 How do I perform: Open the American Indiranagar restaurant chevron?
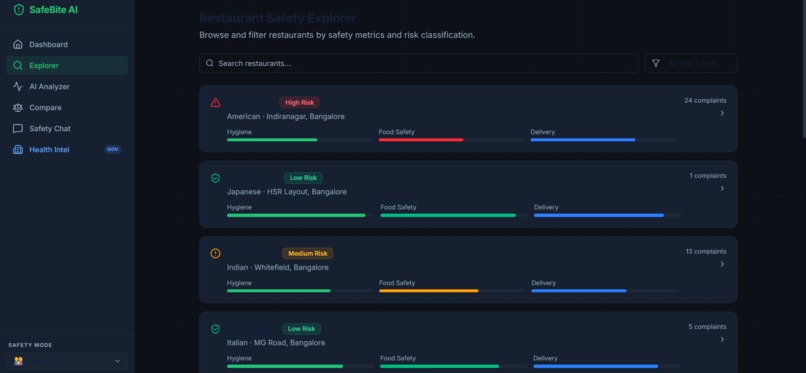tap(722, 113)
